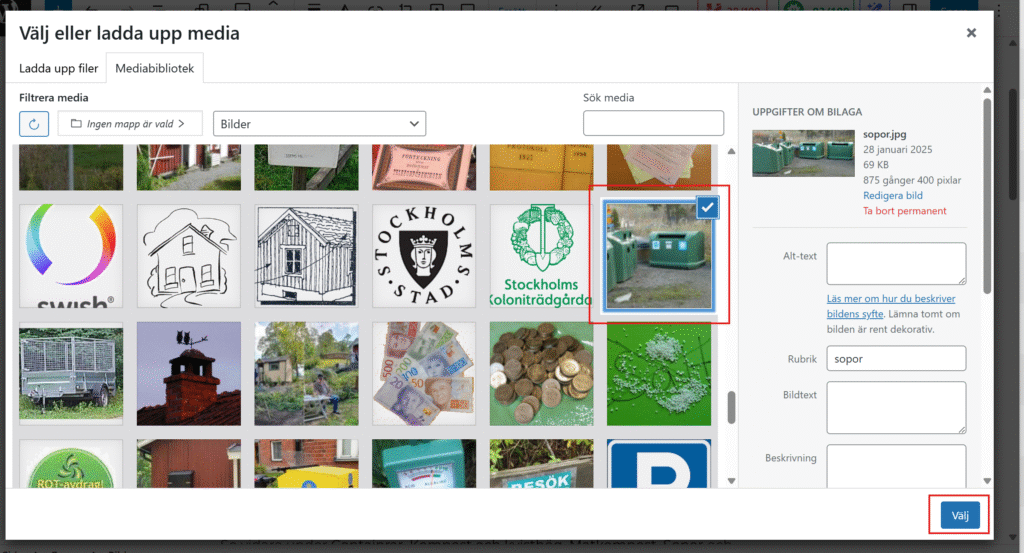Select the blue parking sign thumbnail
This screenshot has height=553, width=1024.
659,464
